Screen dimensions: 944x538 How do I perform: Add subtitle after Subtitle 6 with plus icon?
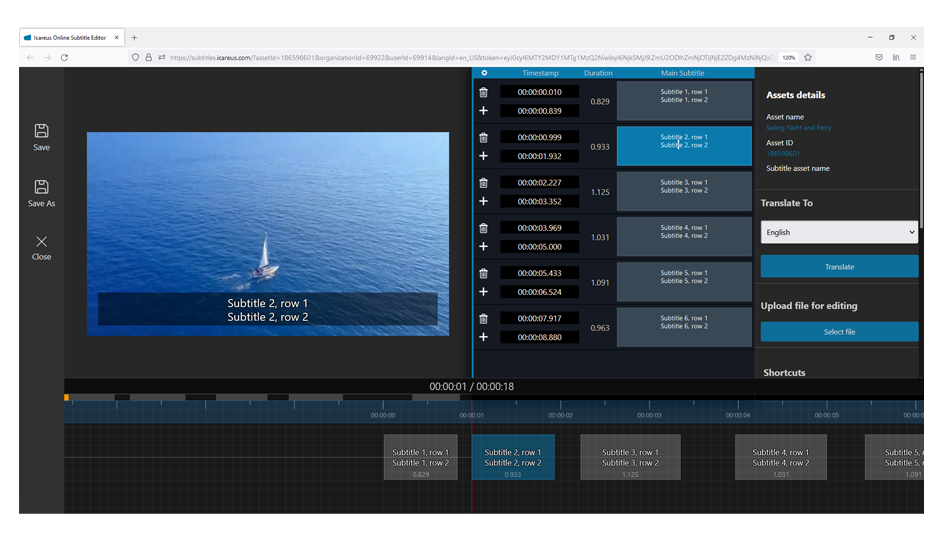pos(484,337)
